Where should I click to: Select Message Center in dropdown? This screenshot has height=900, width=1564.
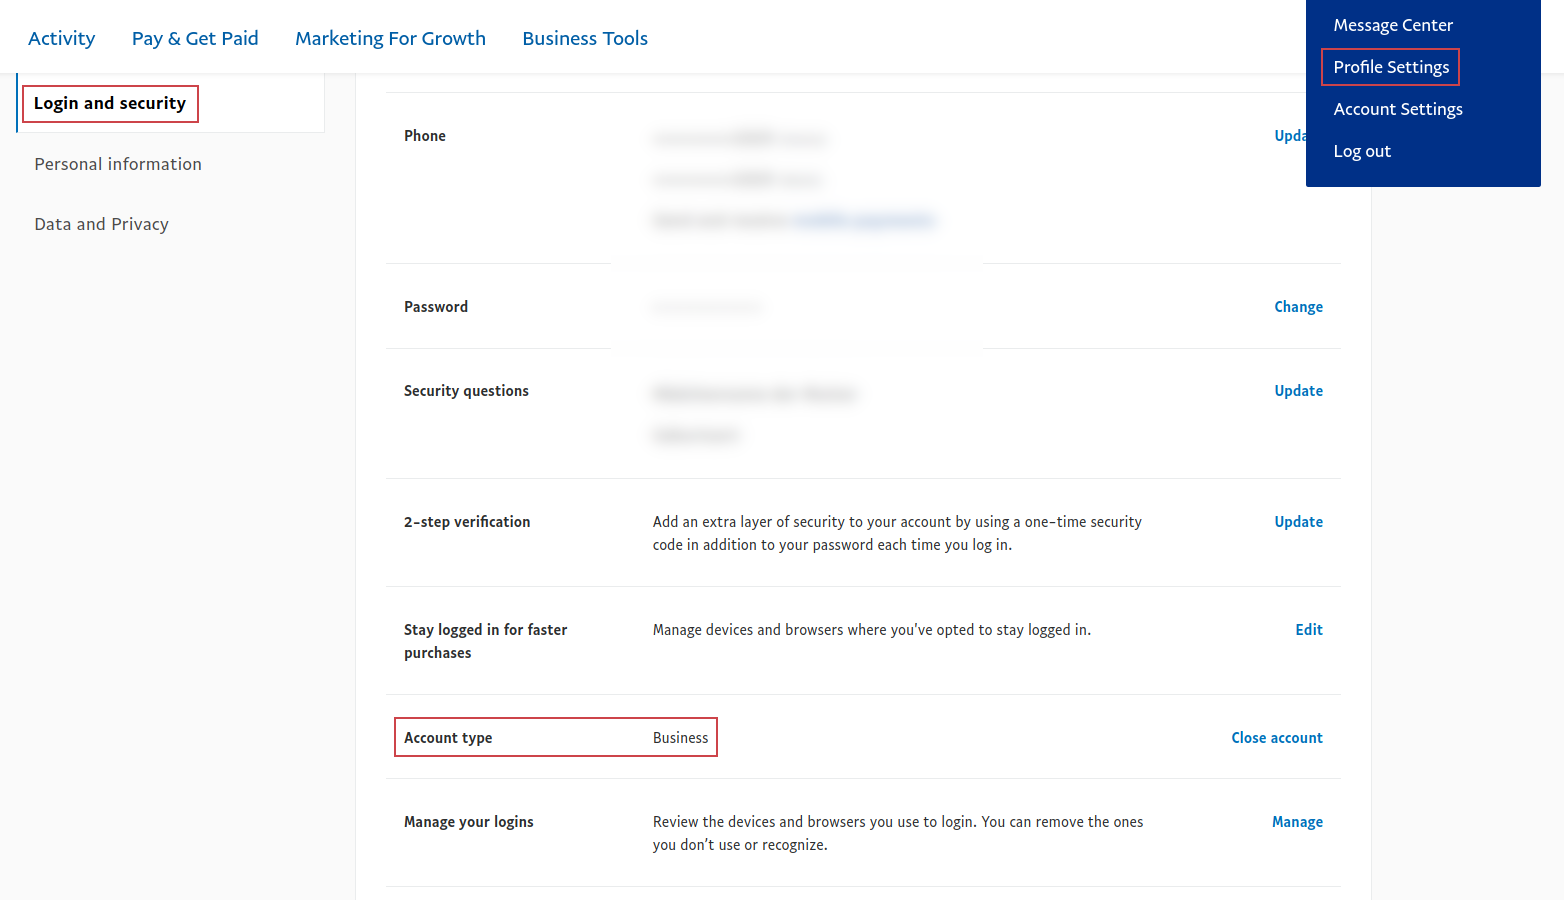coord(1393,25)
